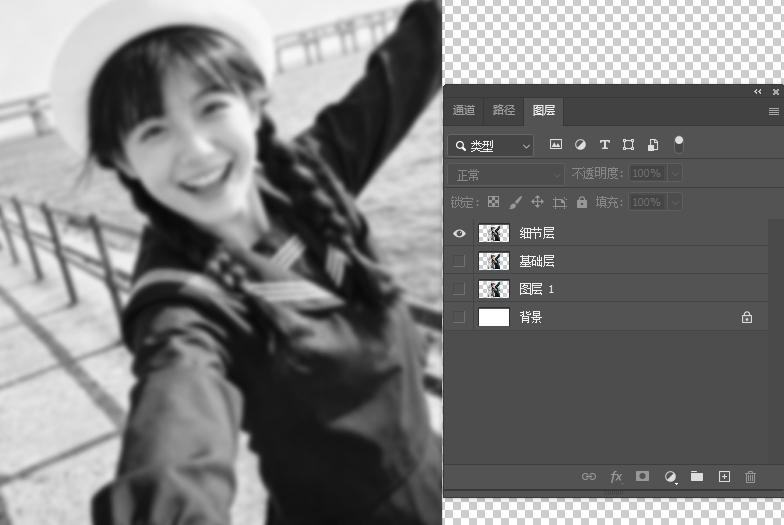Viewport: 784px width, 525px height.
Task: Select the 图层 1 layer thumbnail
Action: coord(494,289)
